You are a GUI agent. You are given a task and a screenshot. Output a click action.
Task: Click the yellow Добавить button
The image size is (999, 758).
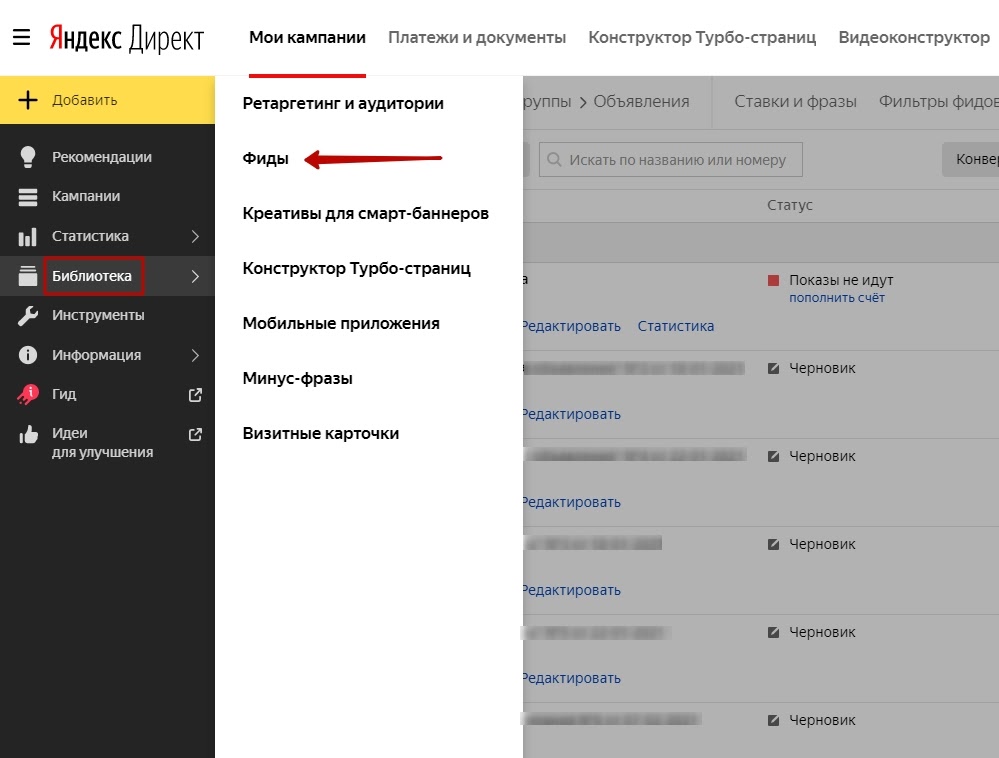[107, 100]
